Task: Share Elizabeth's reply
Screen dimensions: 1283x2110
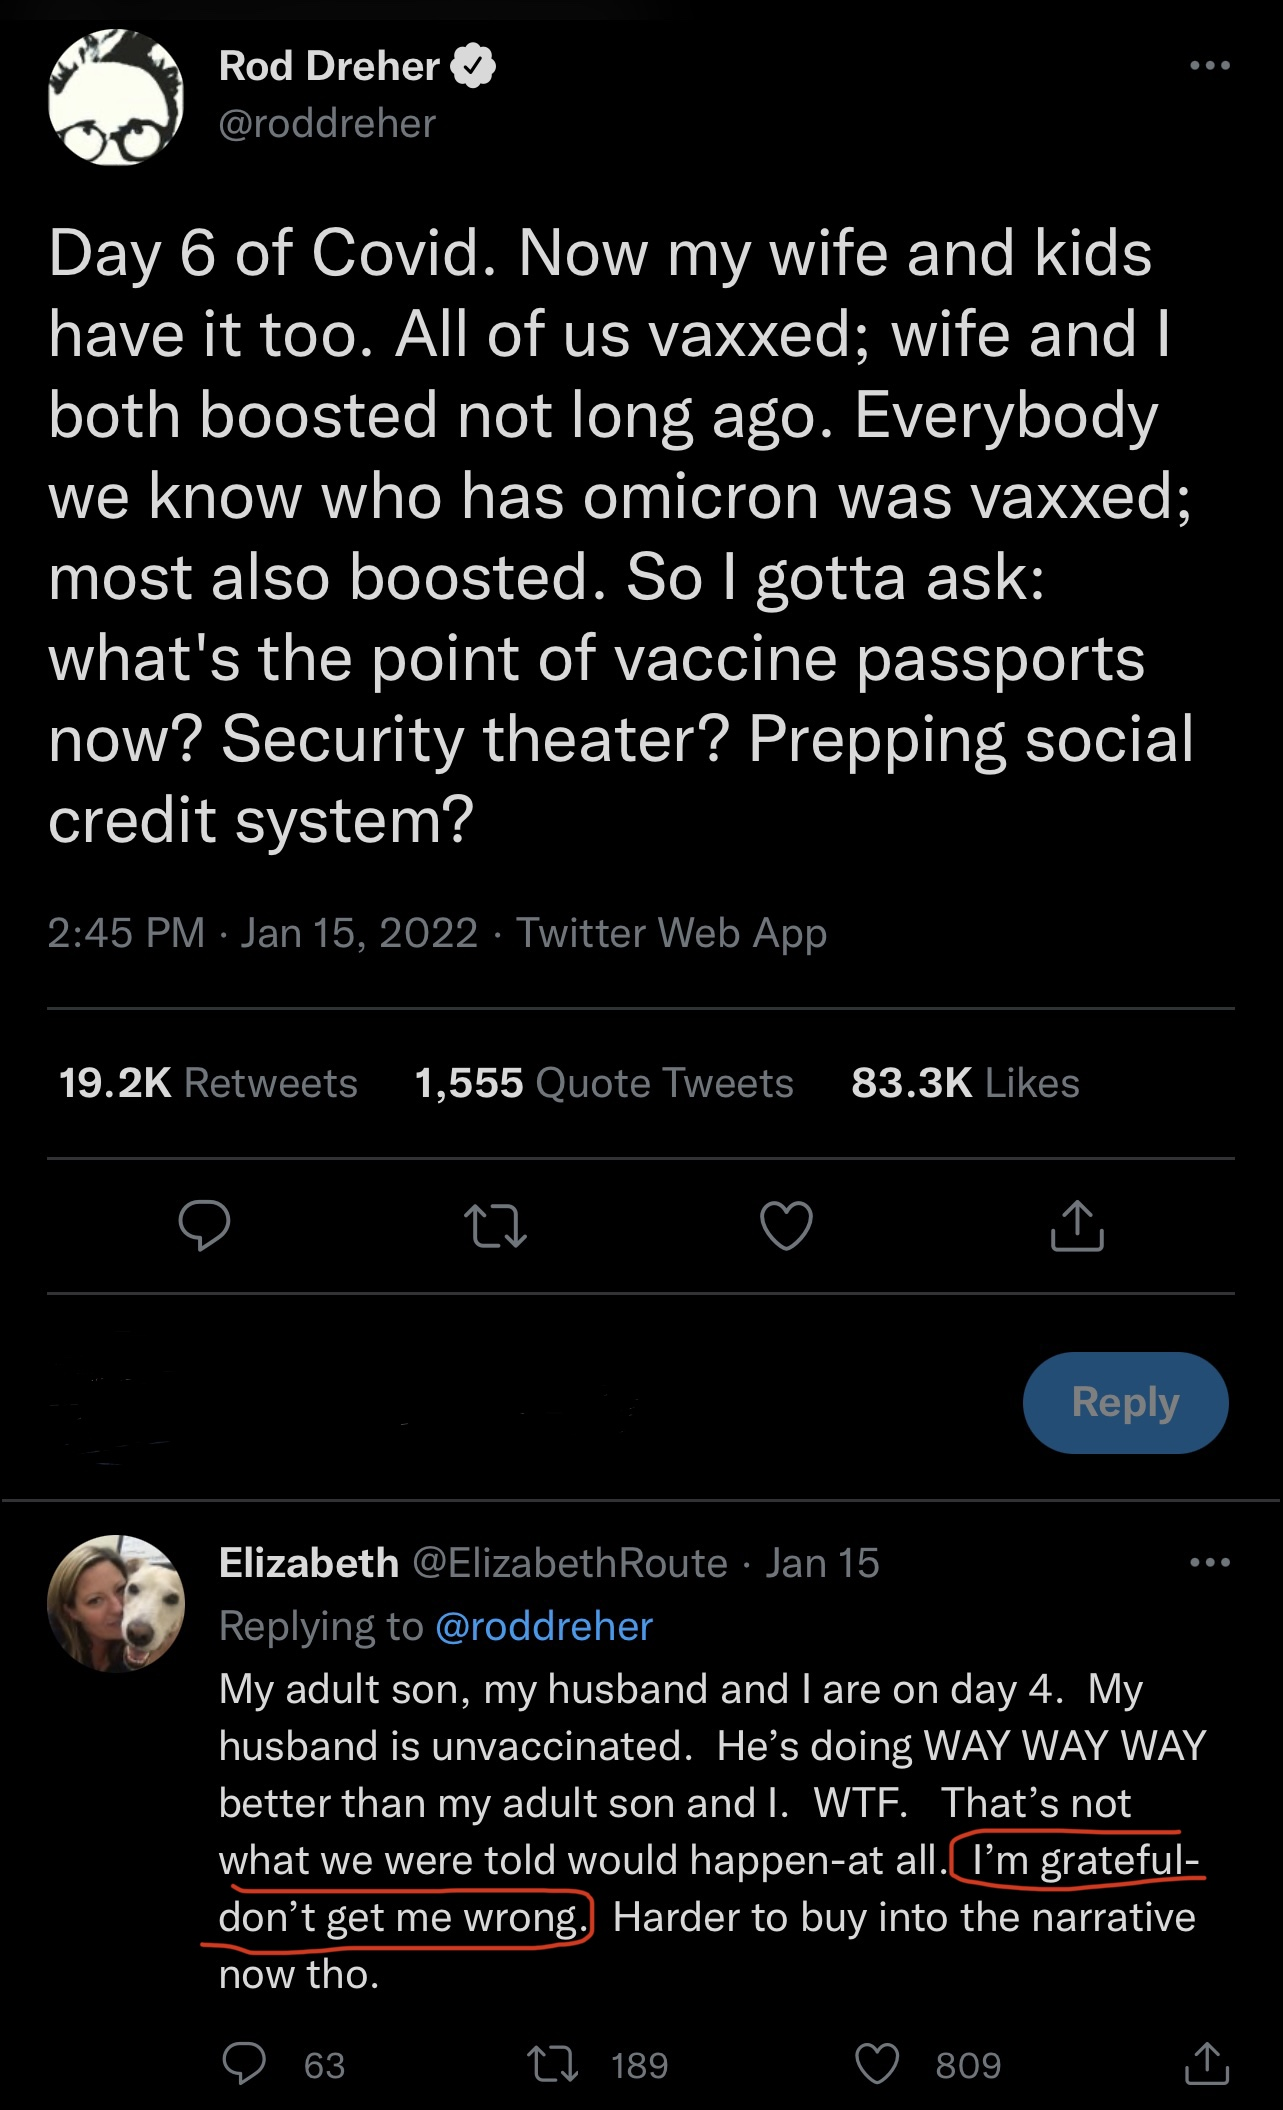Action: coord(1206,2064)
